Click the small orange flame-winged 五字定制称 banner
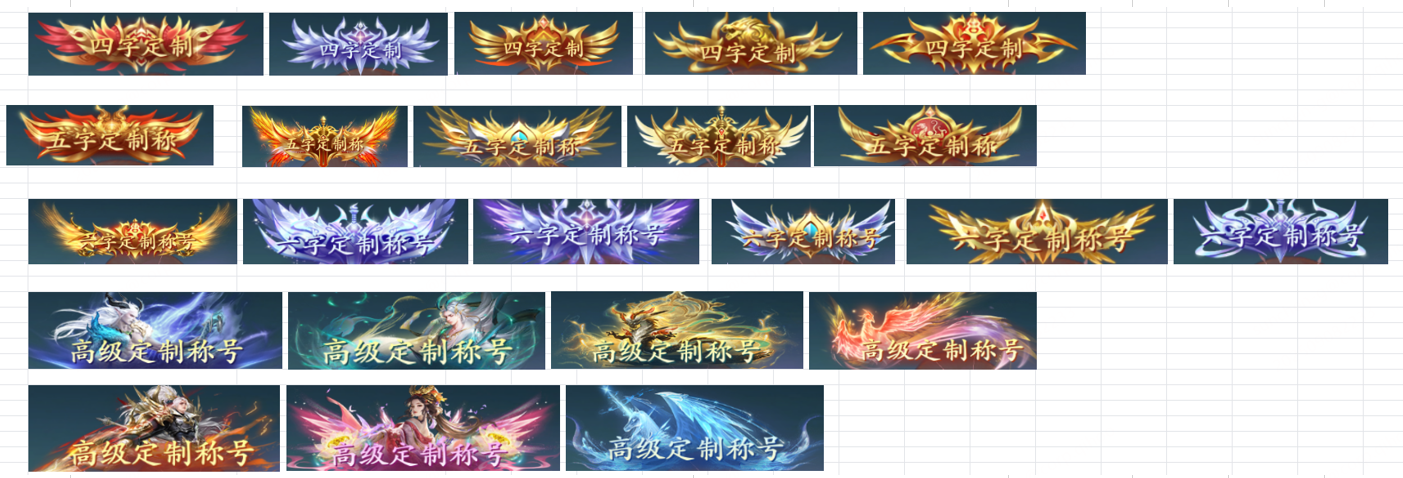The image size is (1403, 478). (325, 136)
